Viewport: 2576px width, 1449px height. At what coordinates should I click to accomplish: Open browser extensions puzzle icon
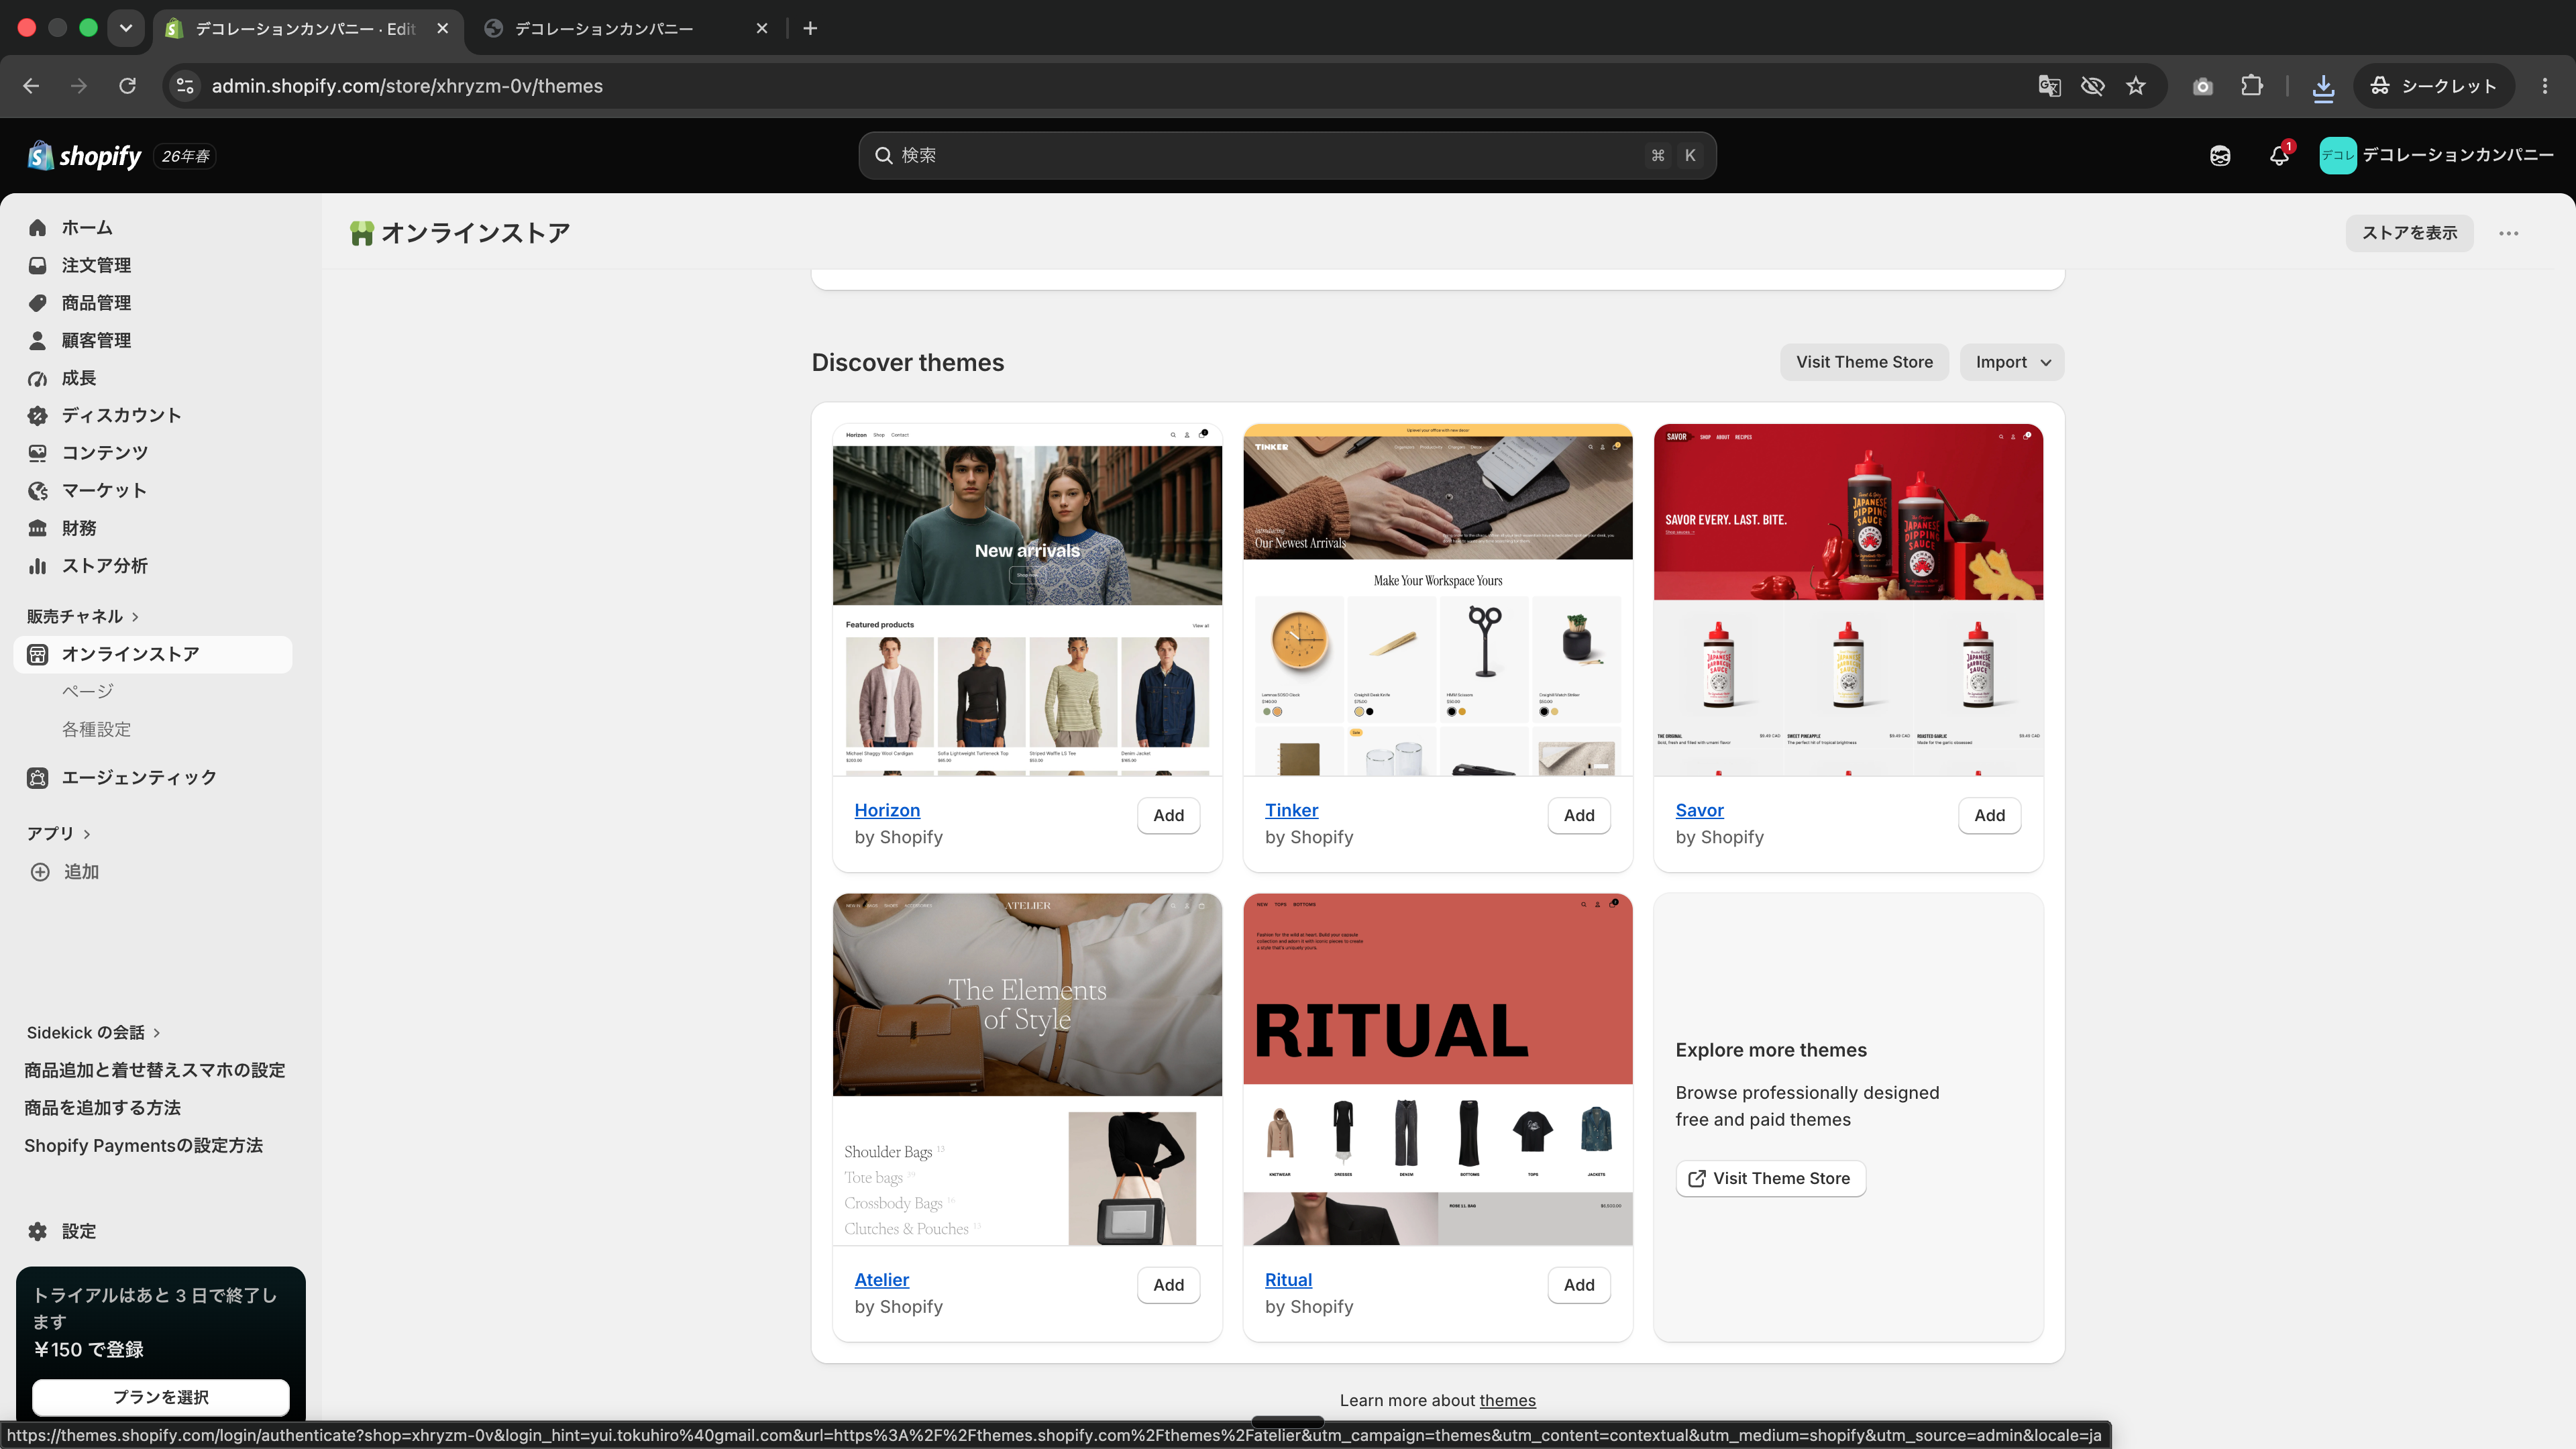tap(2252, 86)
